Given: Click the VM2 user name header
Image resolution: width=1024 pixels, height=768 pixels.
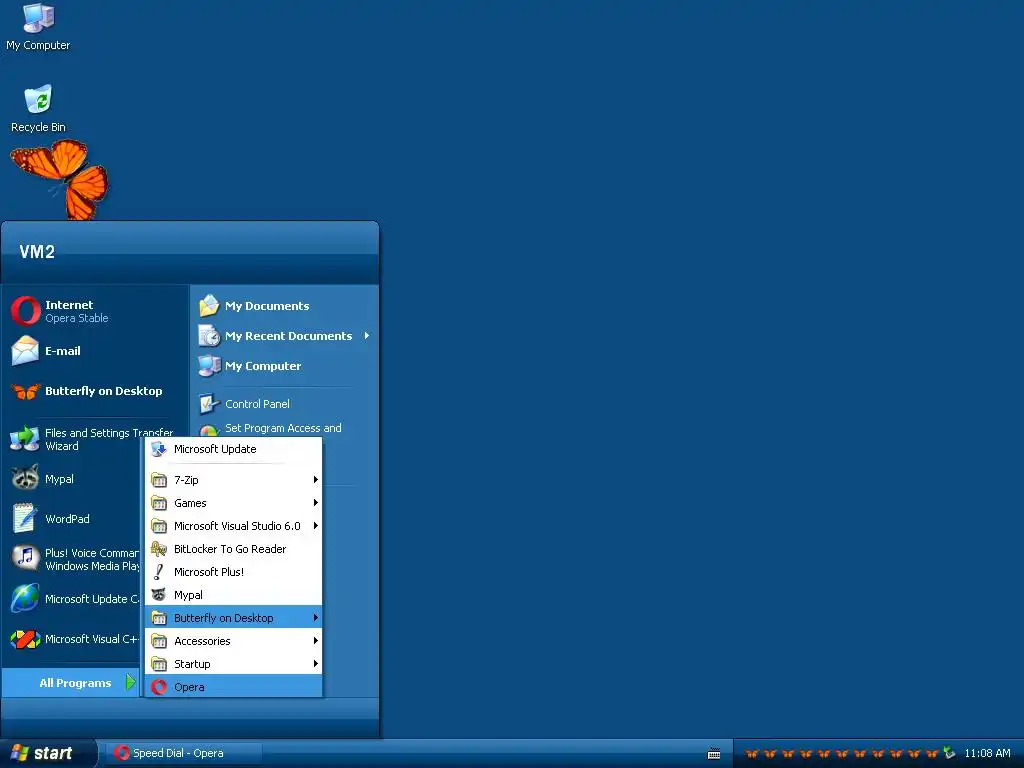Looking at the screenshot, I should [x=37, y=252].
